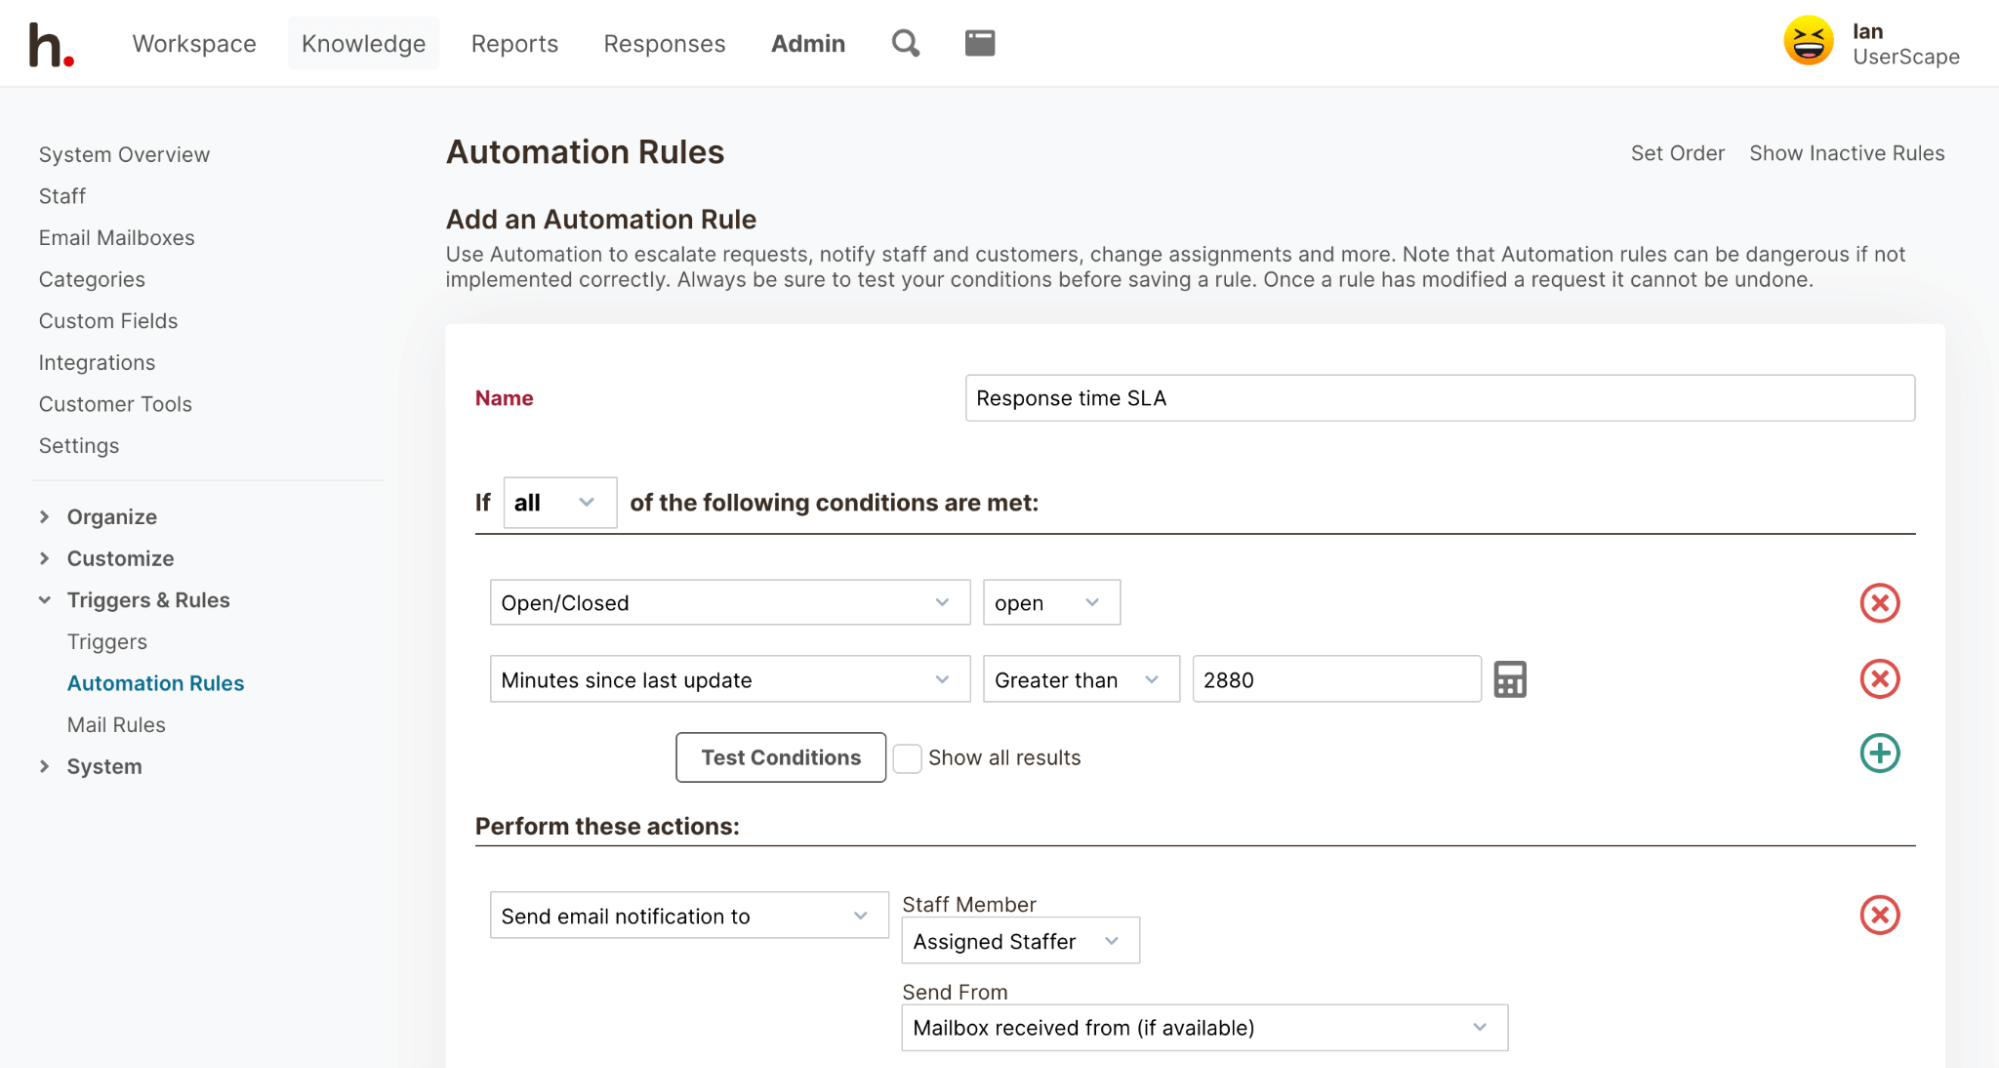Screen dimensions: 1999x1068
Task: Open the search magnifier in top bar
Action: point(904,43)
